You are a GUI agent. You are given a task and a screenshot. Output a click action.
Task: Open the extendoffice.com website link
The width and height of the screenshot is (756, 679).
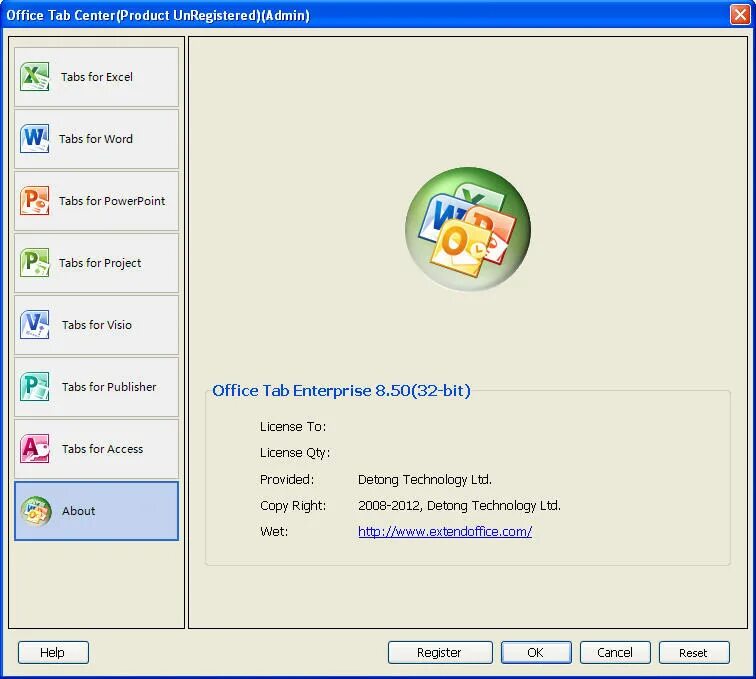(445, 531)
